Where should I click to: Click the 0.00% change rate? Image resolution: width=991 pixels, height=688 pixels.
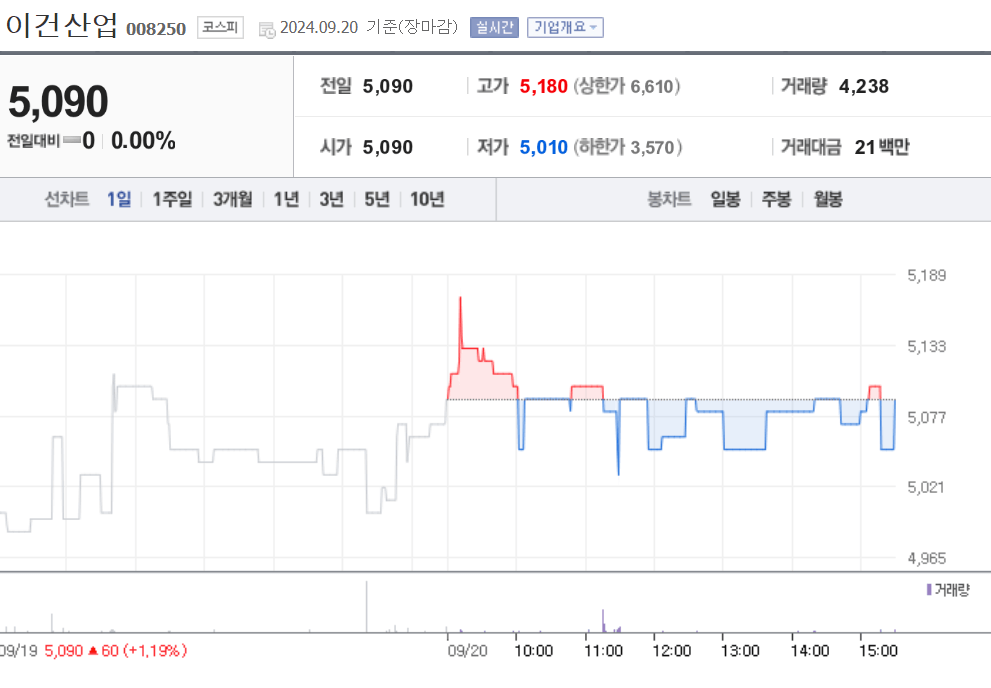[143, 140]
